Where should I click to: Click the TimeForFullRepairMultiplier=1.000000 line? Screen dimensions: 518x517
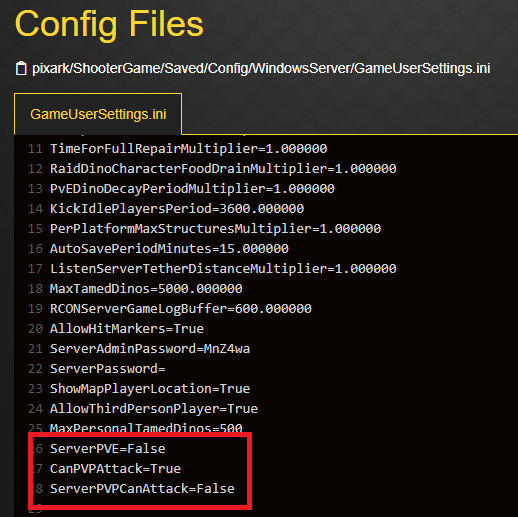click(x=189, y=149)
